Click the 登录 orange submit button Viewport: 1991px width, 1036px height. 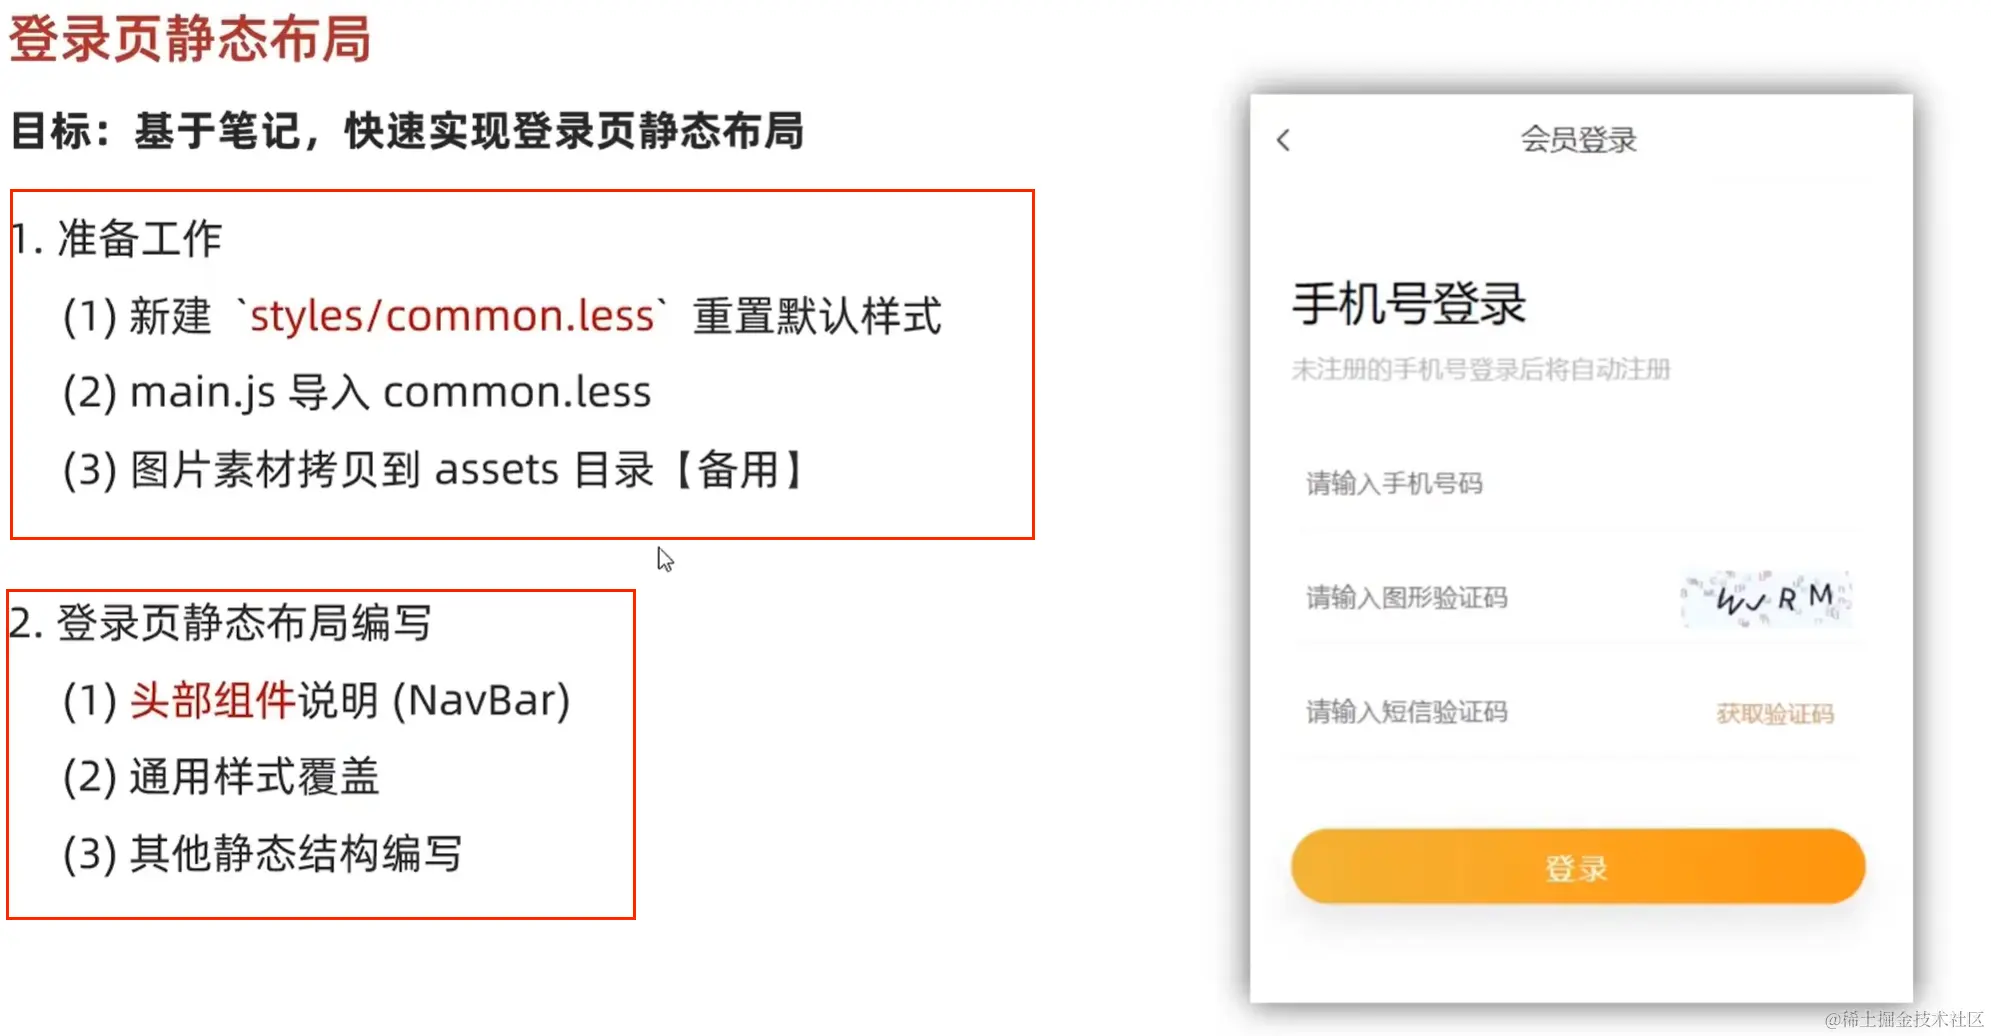tap(1578, 866)
